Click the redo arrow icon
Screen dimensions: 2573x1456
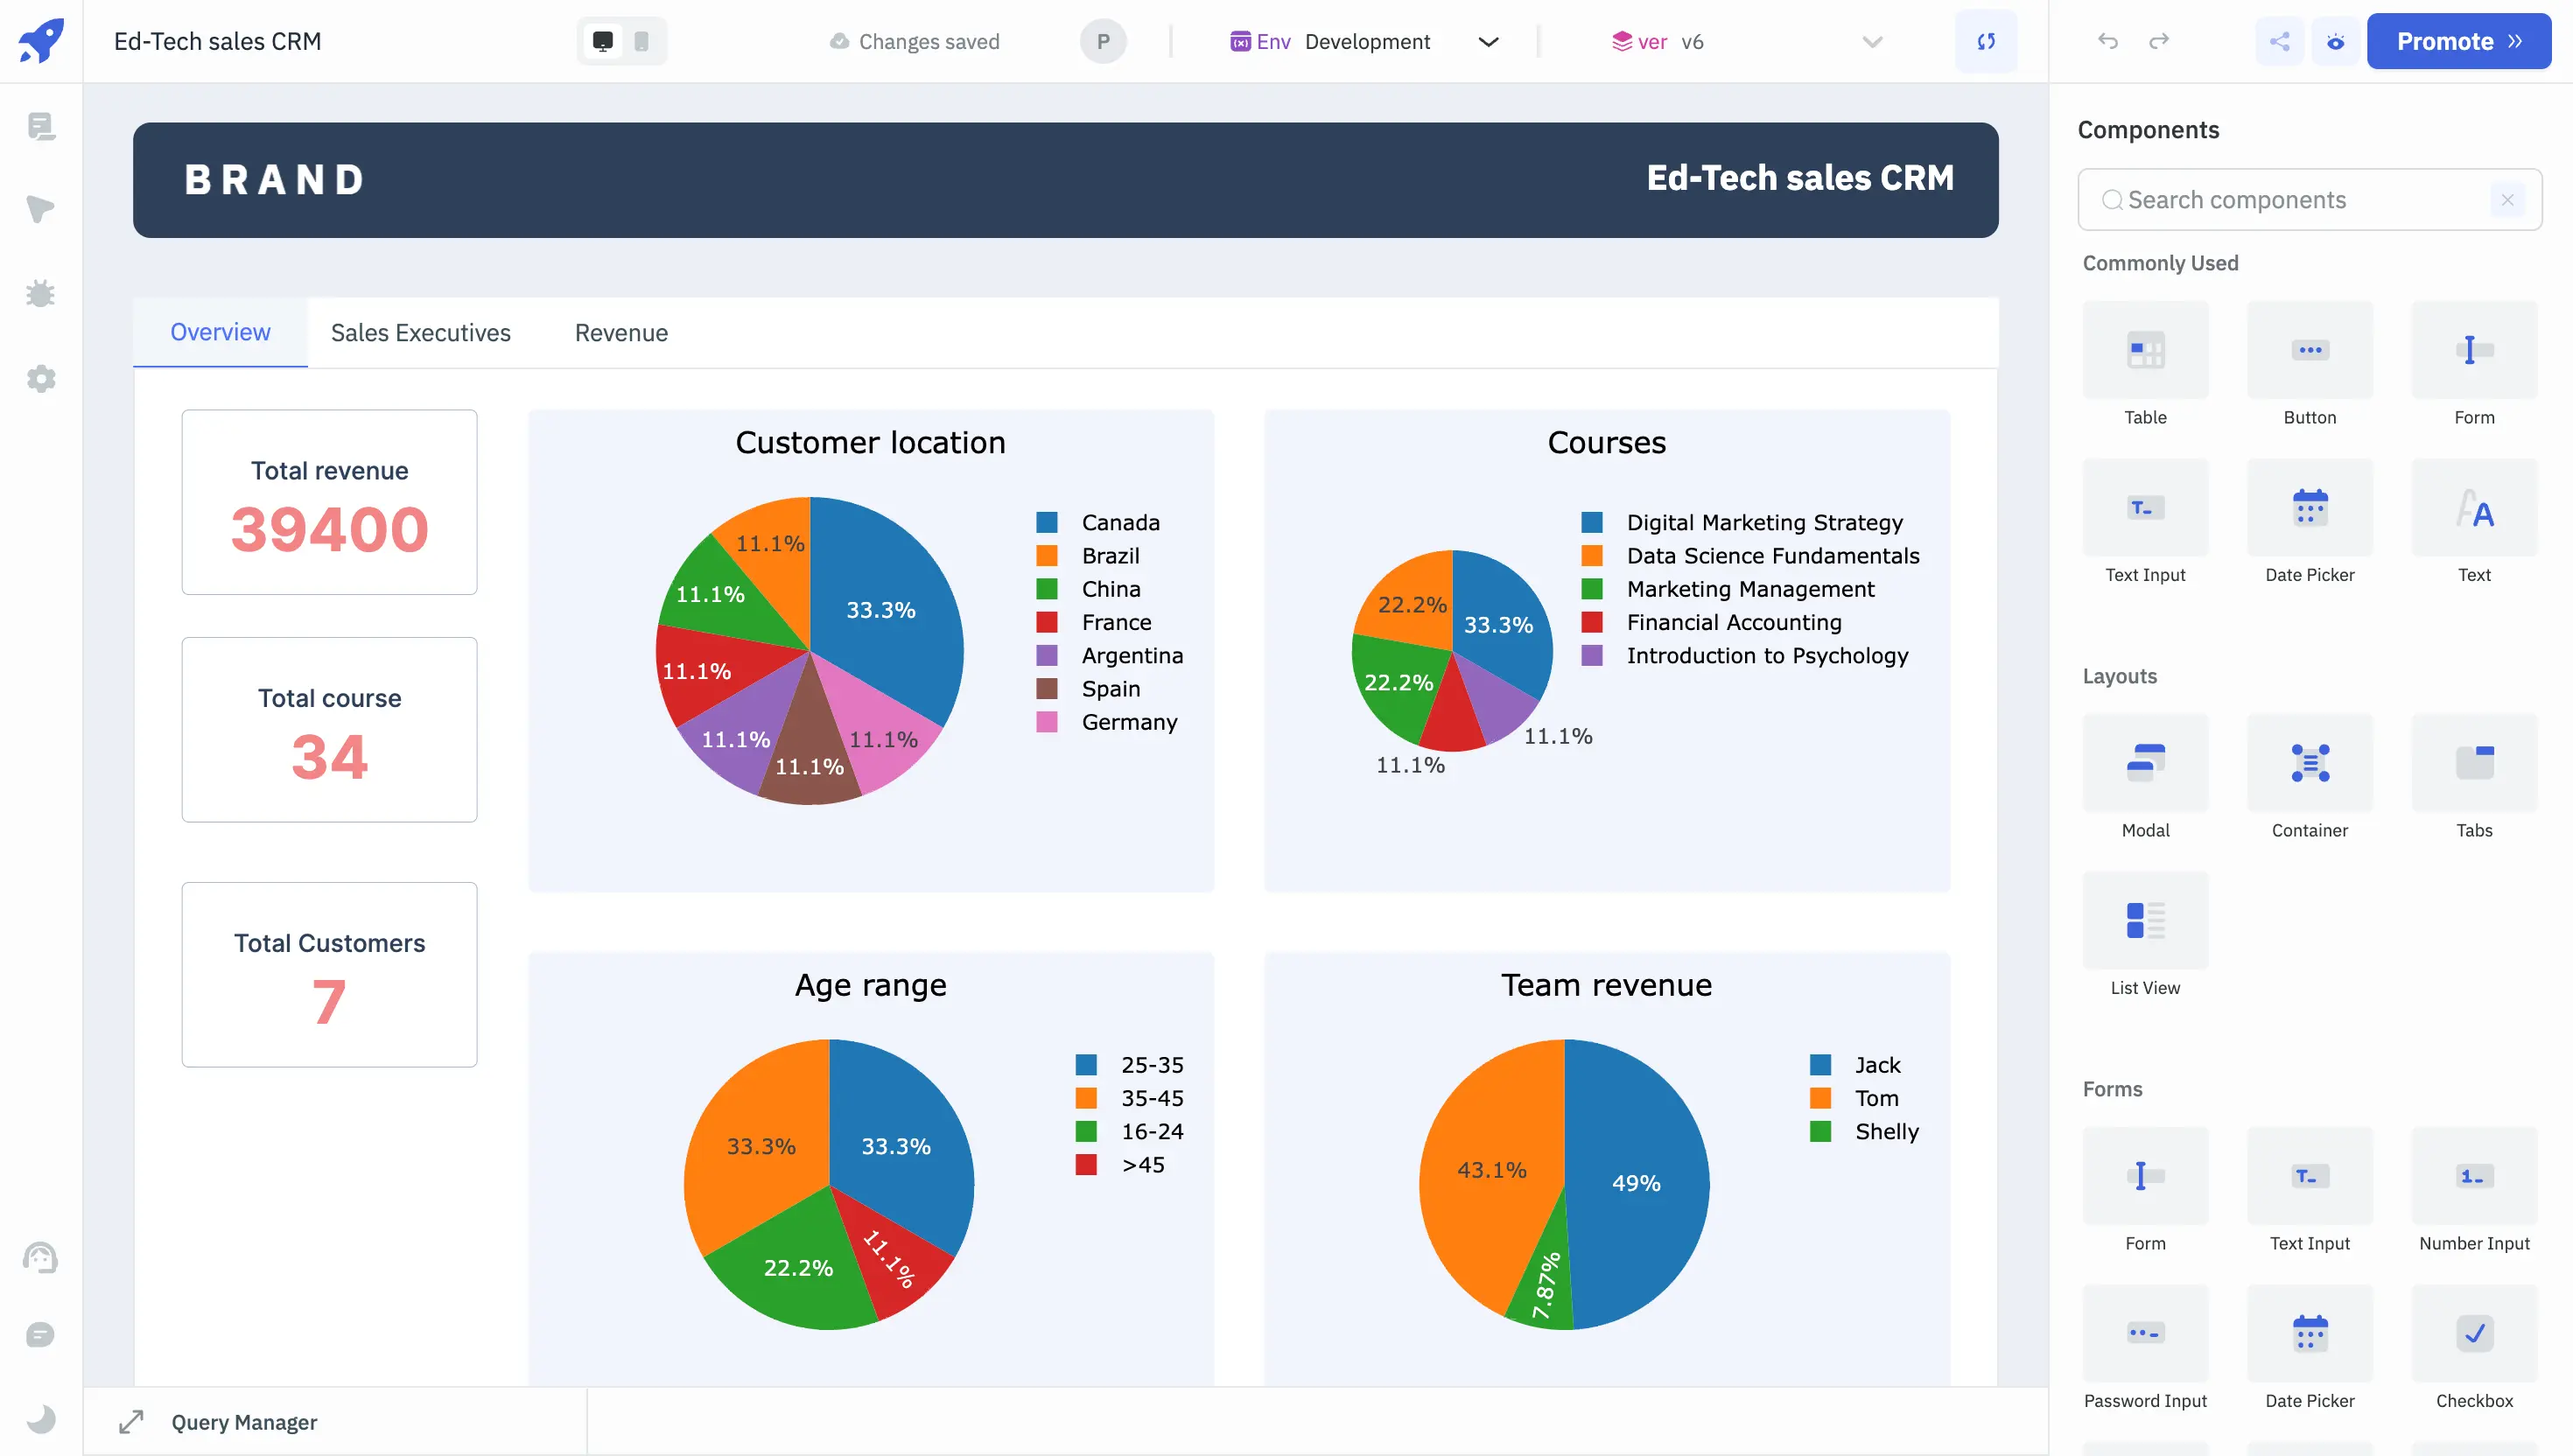click(2159, 41)
